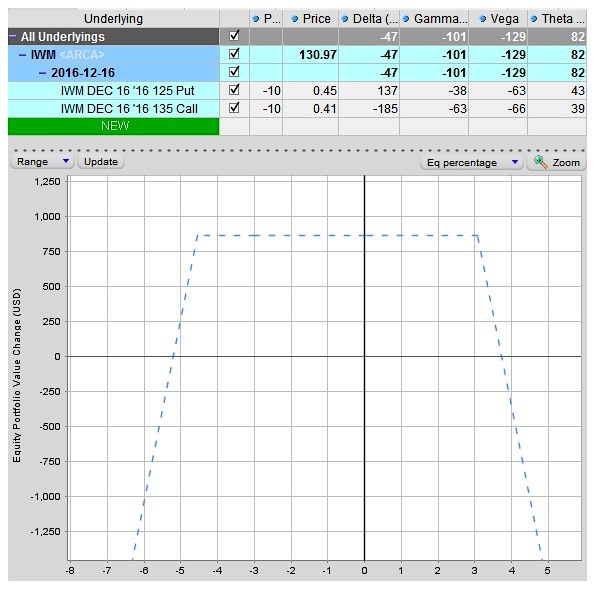Open the Range dropdown arrow
The width and height of the screenshot is (597, 590).
click(x=65, y=161)
